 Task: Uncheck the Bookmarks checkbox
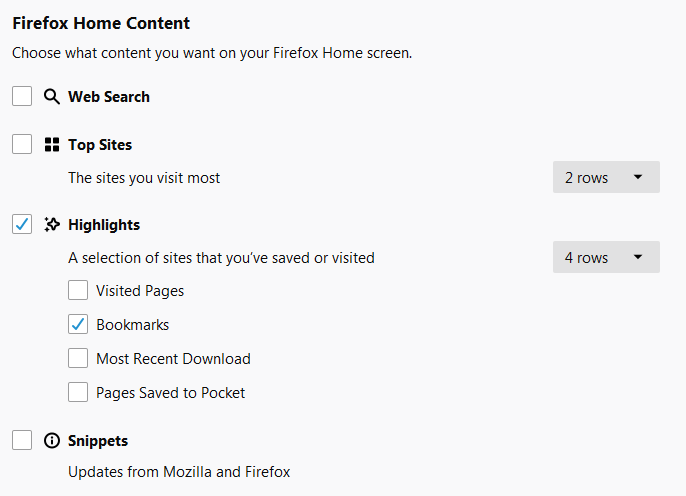78,324
